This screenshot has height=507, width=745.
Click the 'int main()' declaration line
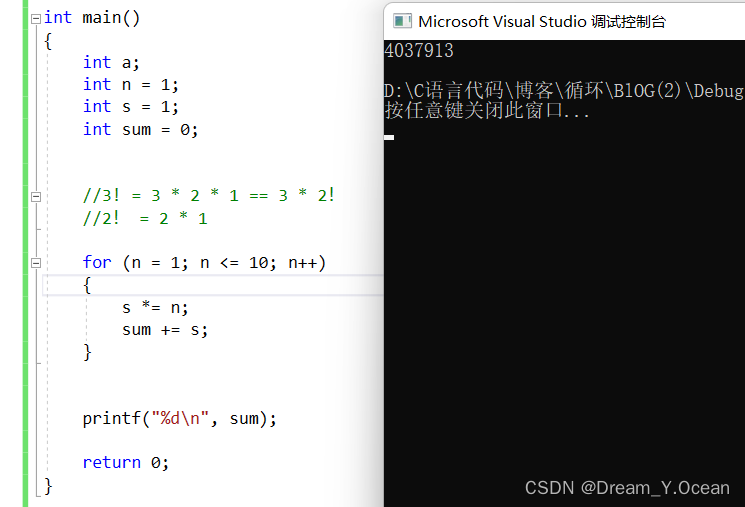[x=92, y=18]
